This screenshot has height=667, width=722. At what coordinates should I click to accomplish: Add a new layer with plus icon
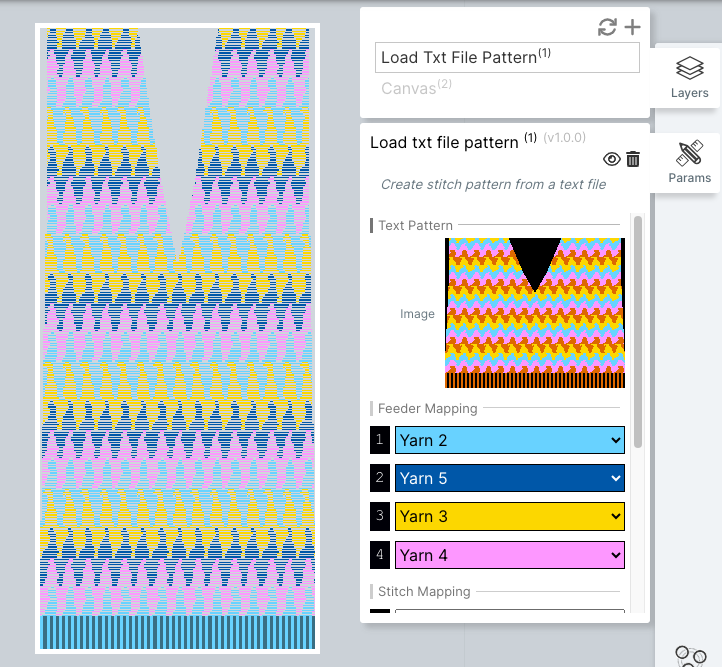coord(632,27)
